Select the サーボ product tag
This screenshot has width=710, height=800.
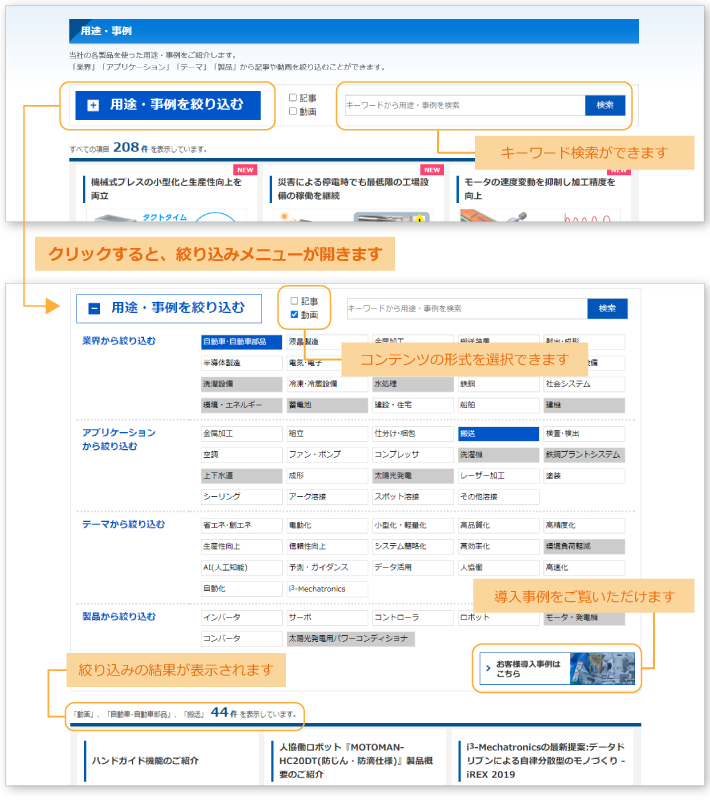tap(327, 617)
